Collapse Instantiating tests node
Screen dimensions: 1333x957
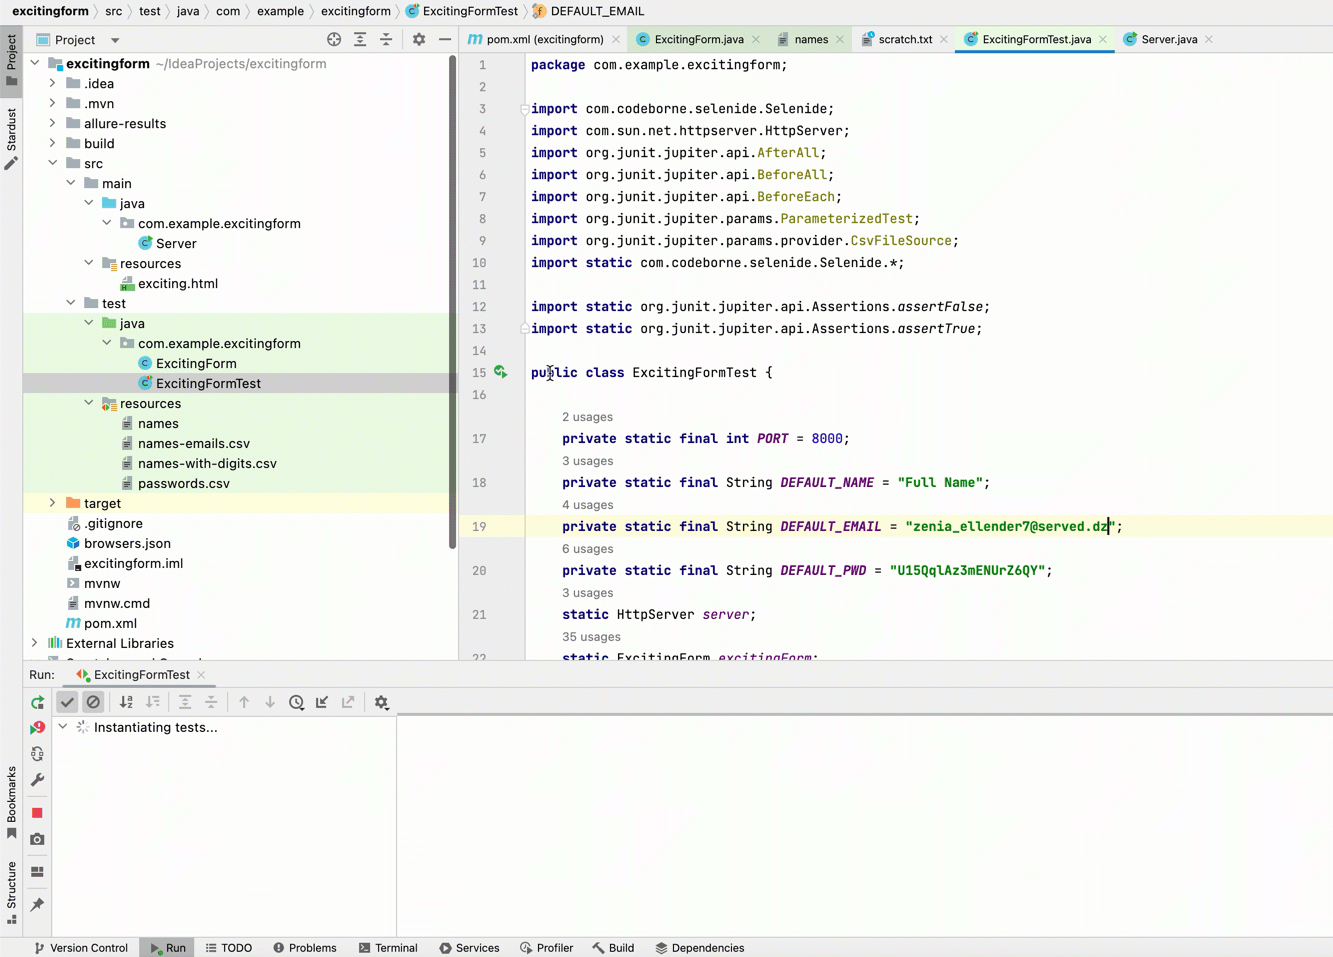[x=63, y=727]
